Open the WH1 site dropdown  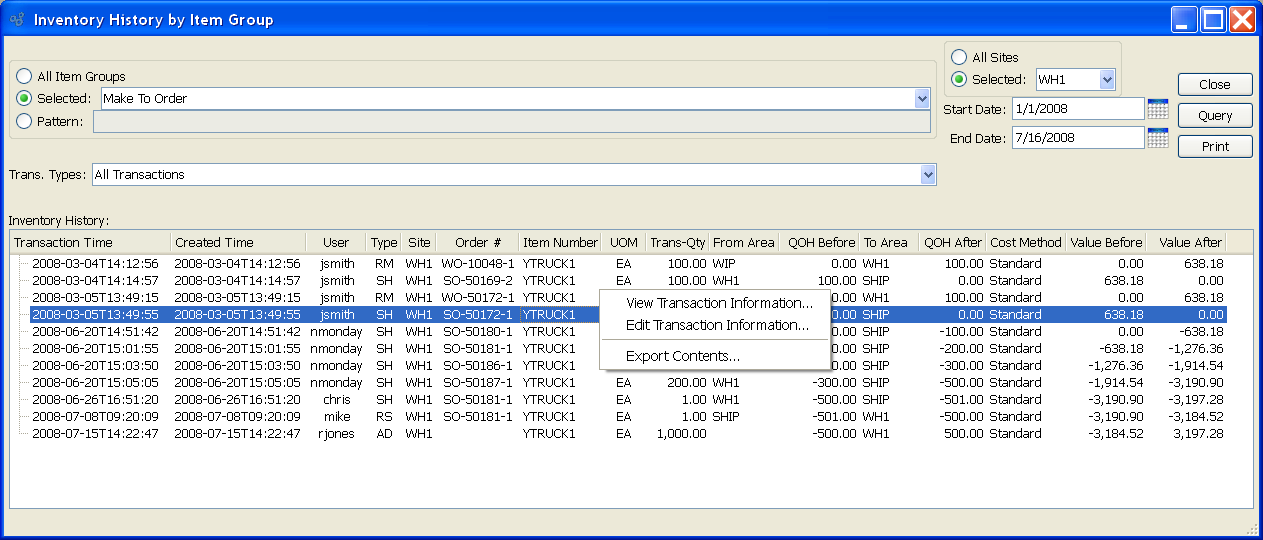(x=1106, y=80)
